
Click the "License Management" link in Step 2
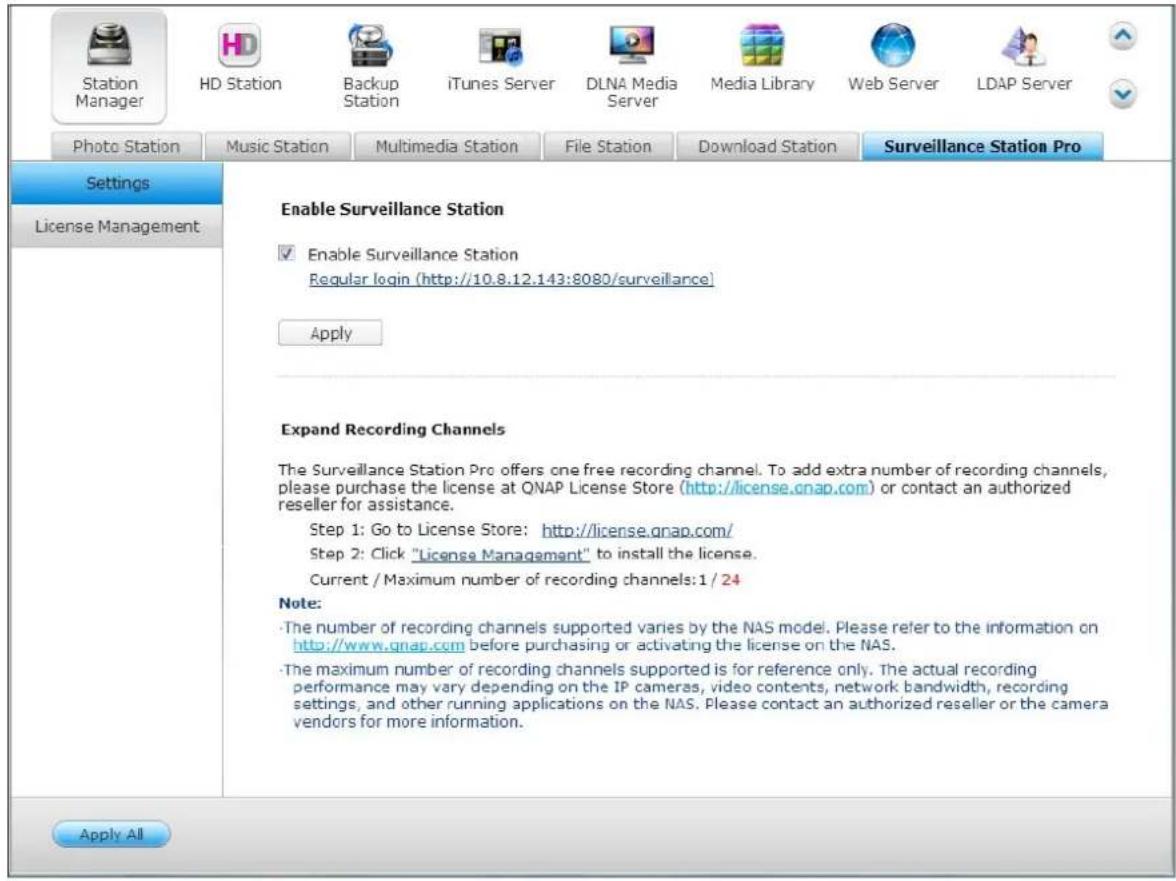pos(500,555)
